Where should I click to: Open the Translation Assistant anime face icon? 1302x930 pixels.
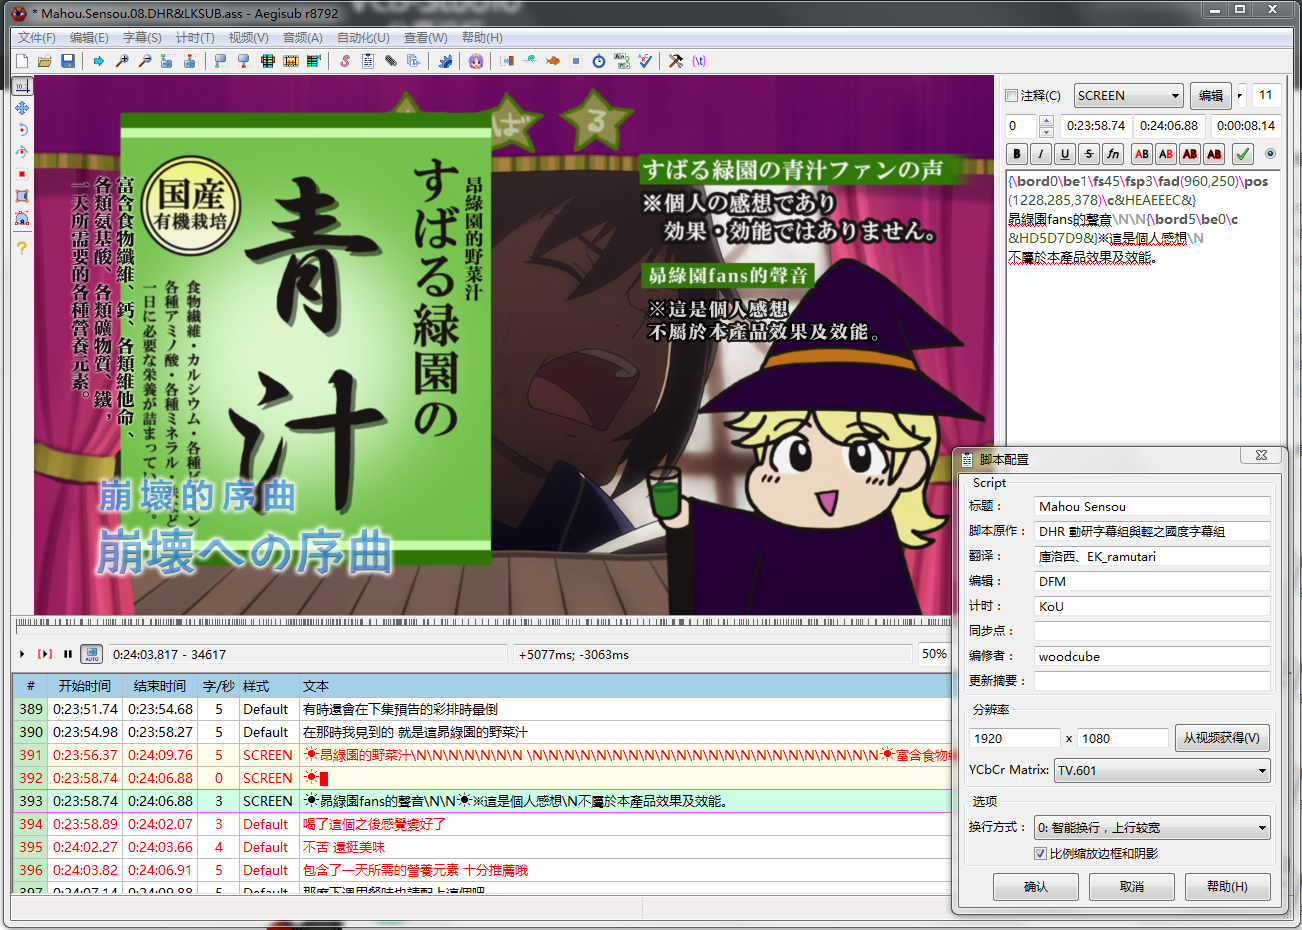click(x=476, y=61)
